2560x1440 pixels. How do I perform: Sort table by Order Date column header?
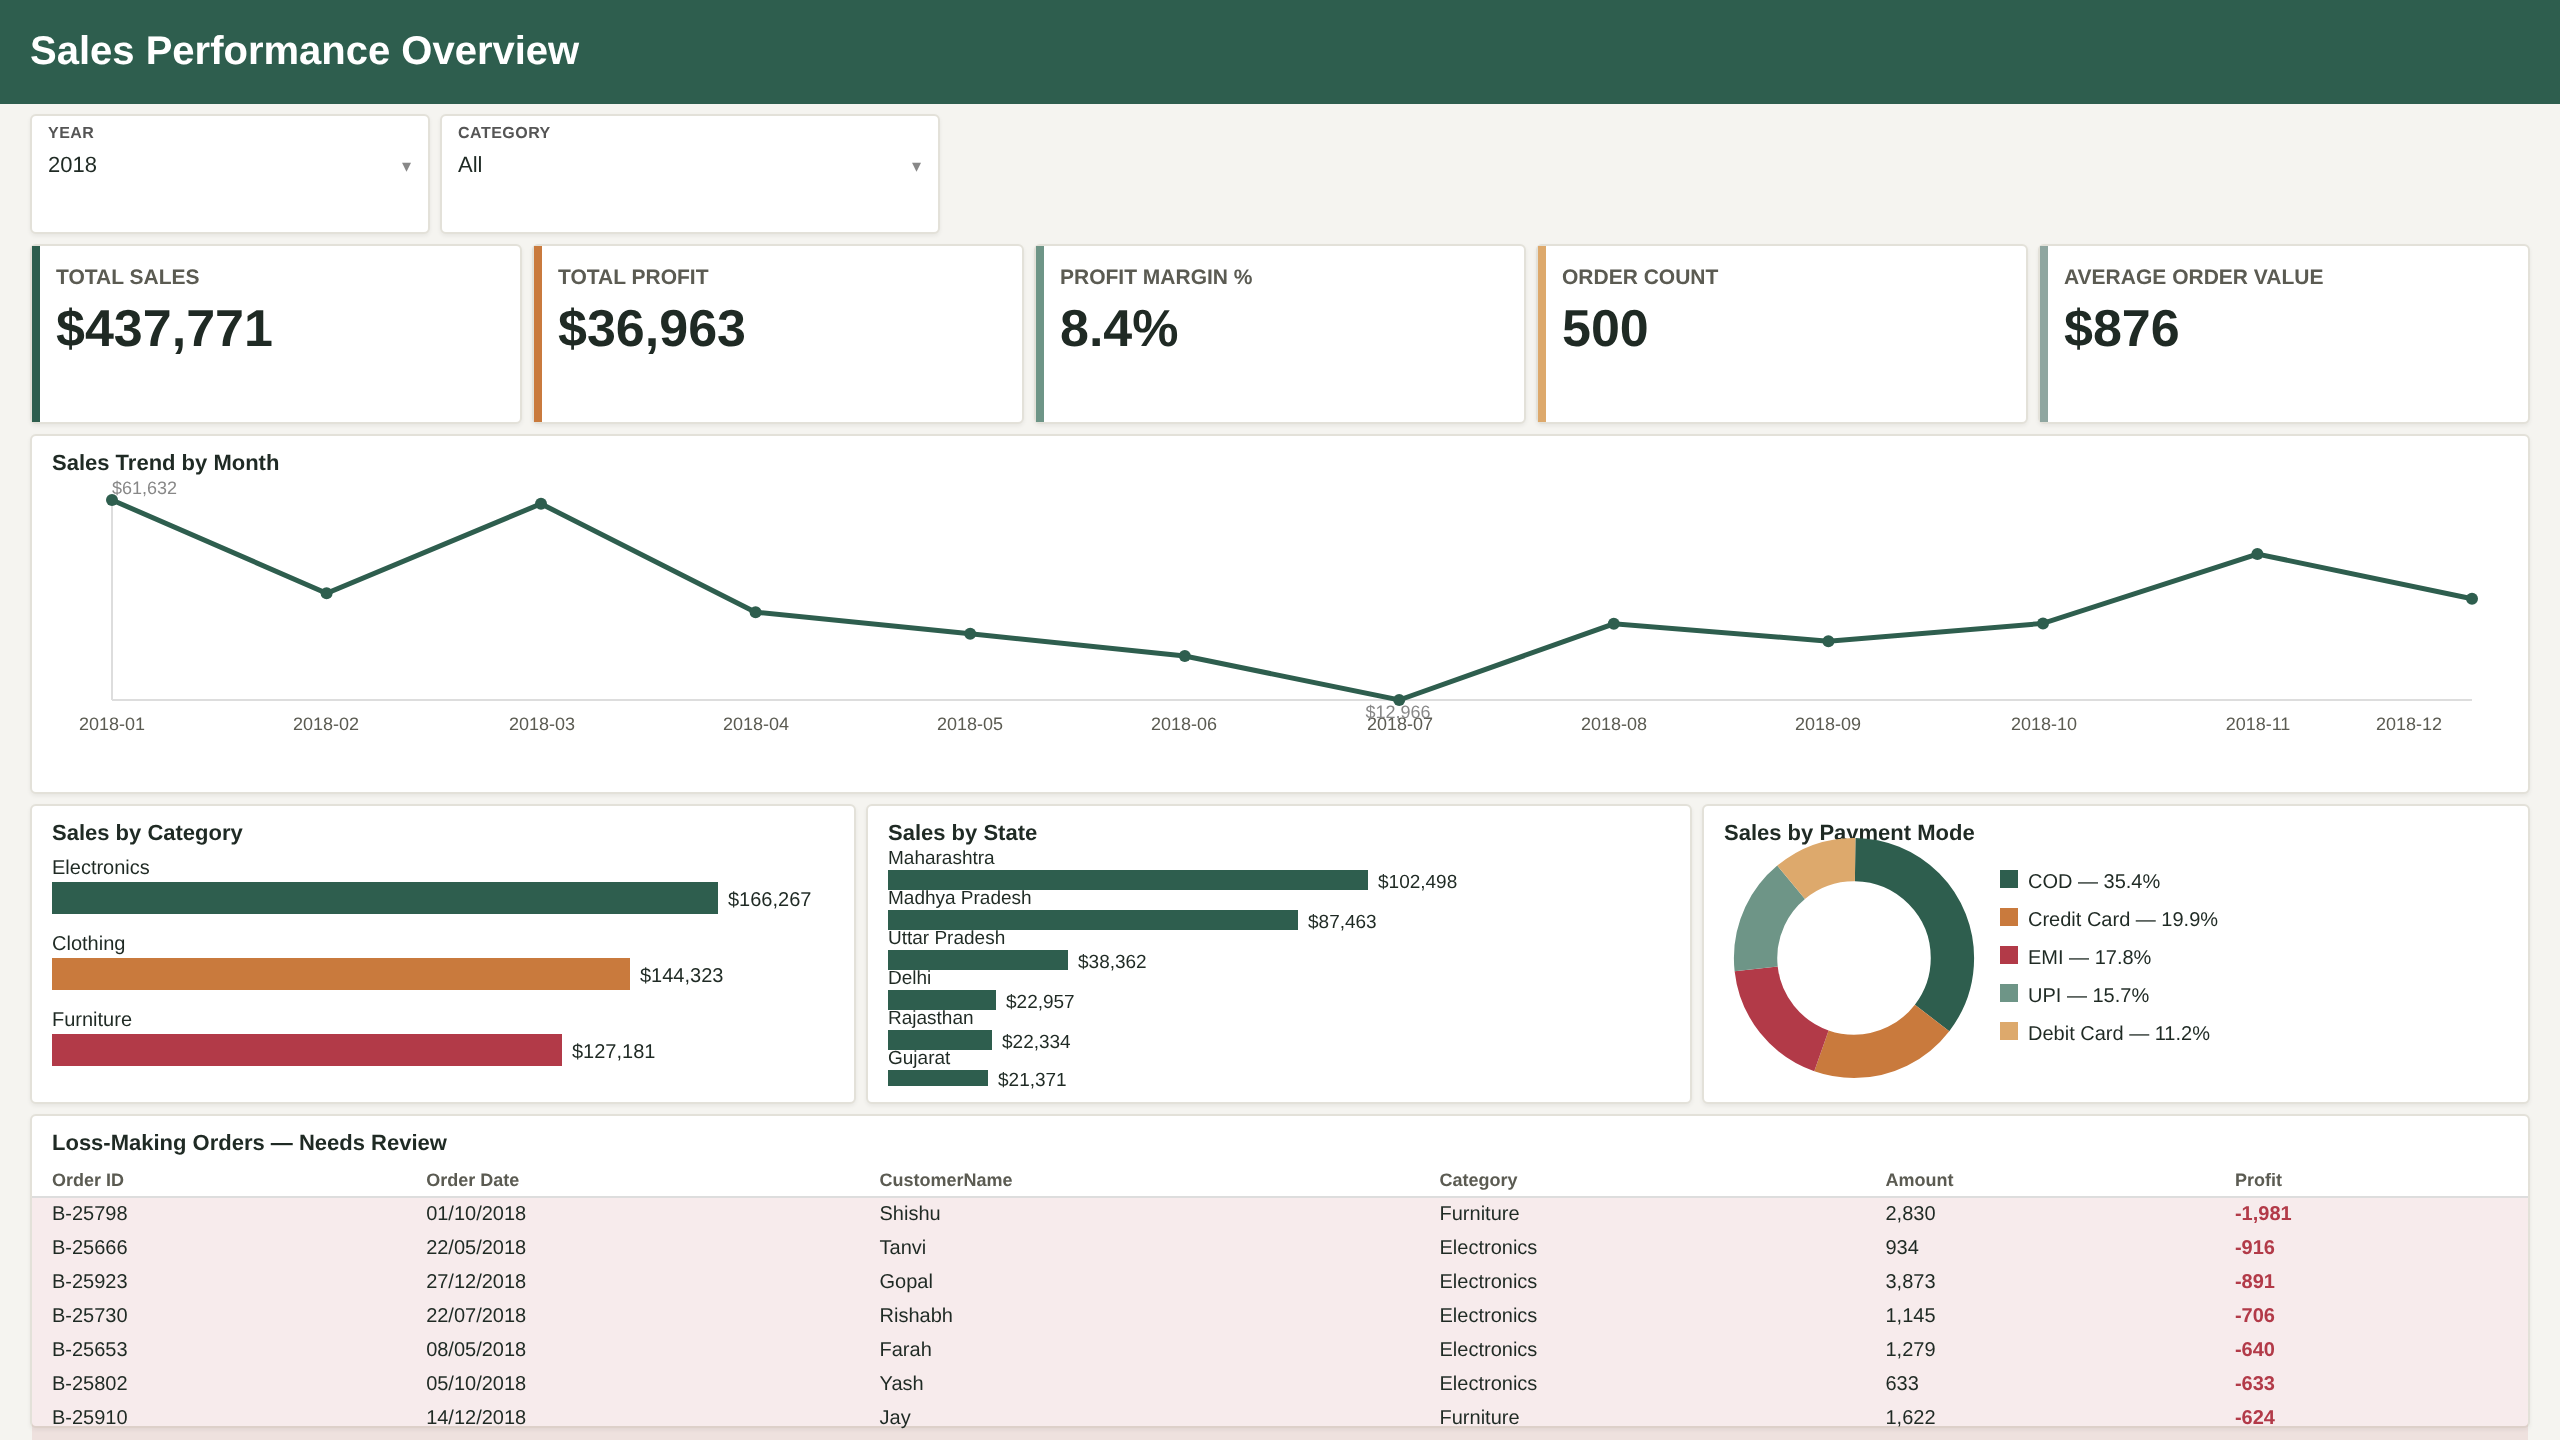(x=472, y=1180)
